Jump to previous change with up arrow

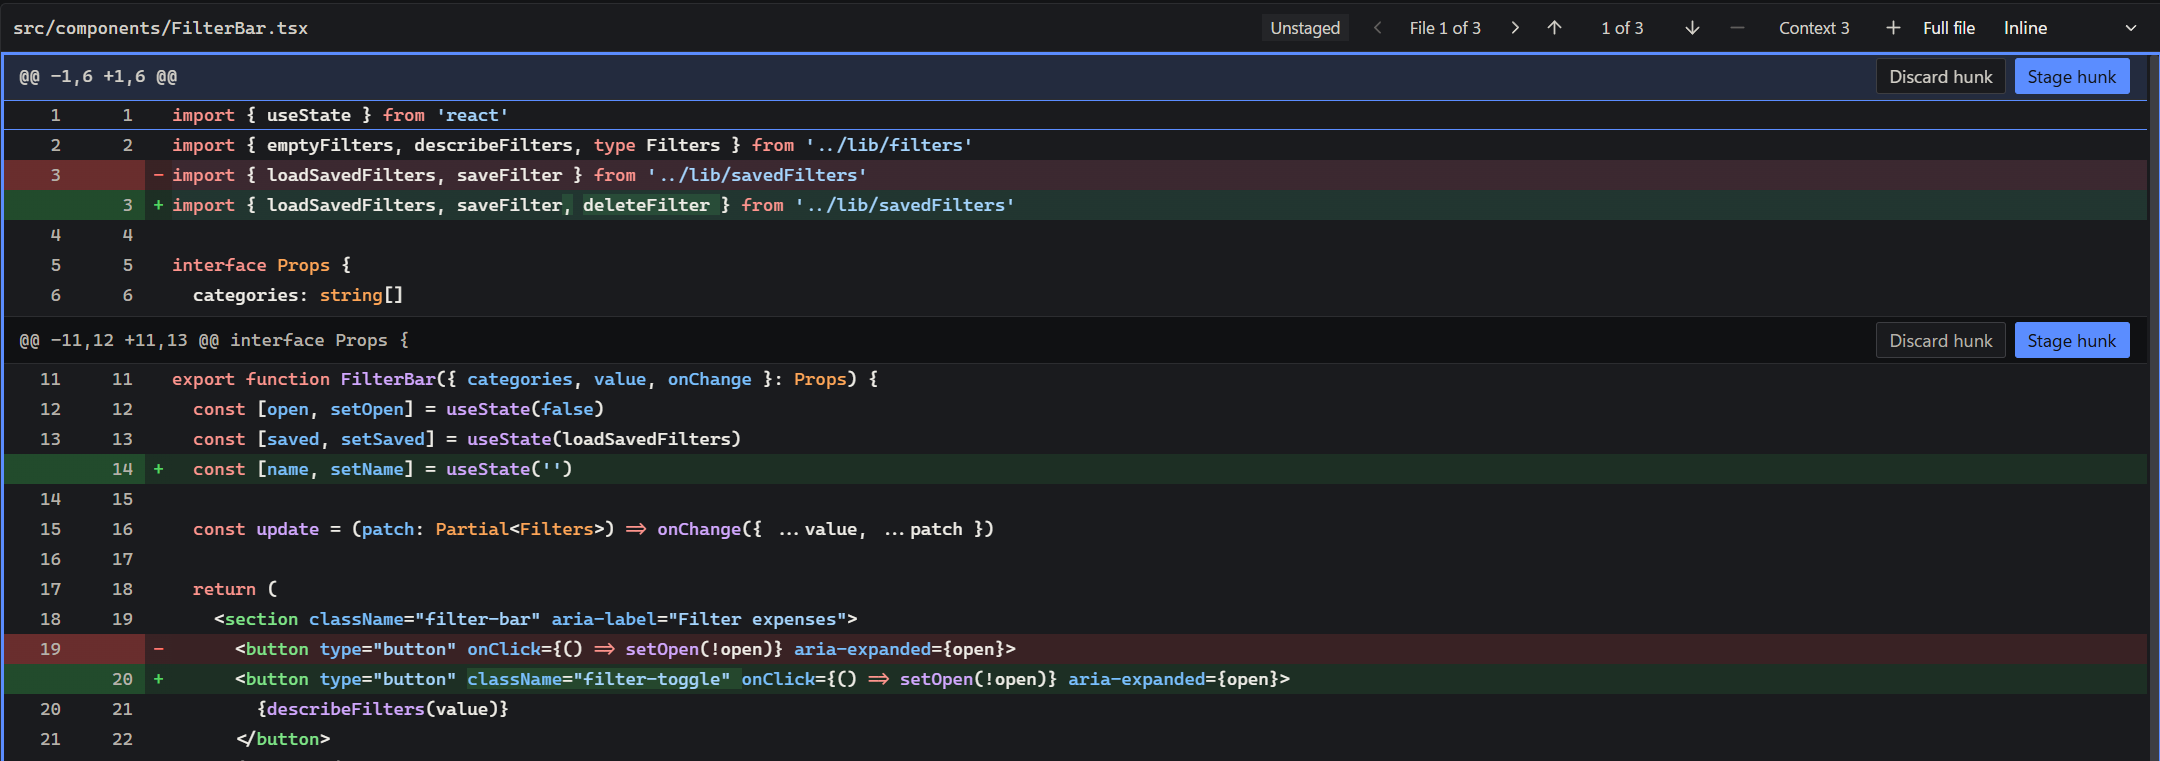coord(1554,28)
